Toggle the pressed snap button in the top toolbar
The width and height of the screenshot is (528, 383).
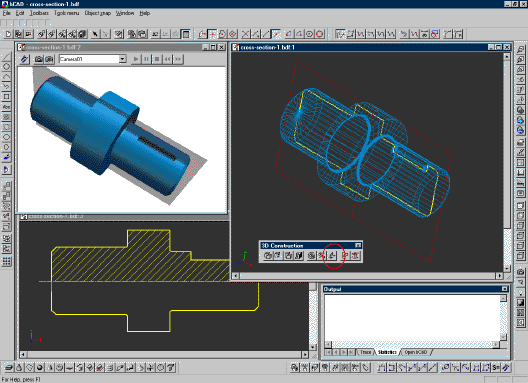point(212,34)
